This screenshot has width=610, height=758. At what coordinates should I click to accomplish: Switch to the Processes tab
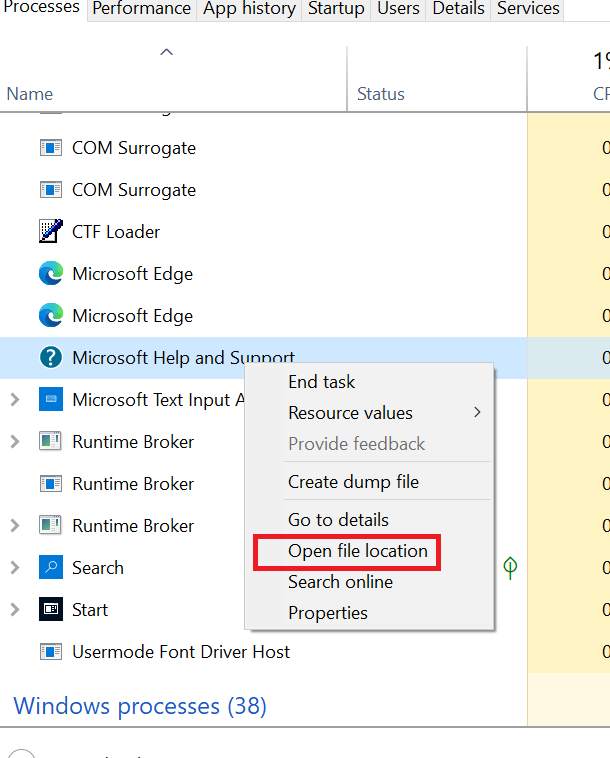point(42,8)
